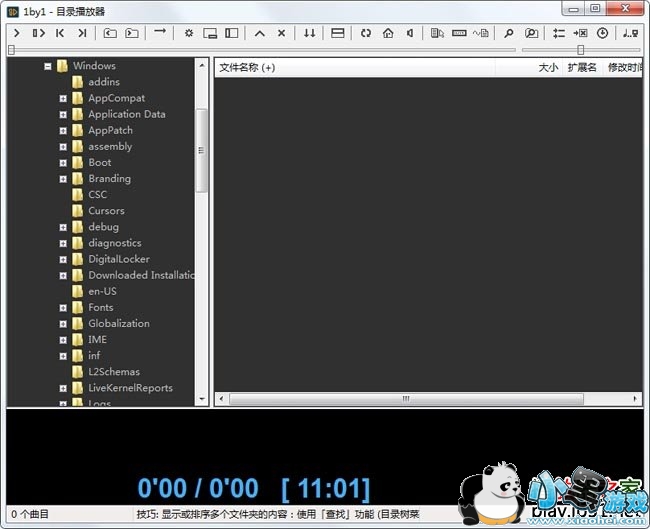Toggle the folder tree panel layout icon
This screenshot has width=650, height=529.
click(232, 33)
